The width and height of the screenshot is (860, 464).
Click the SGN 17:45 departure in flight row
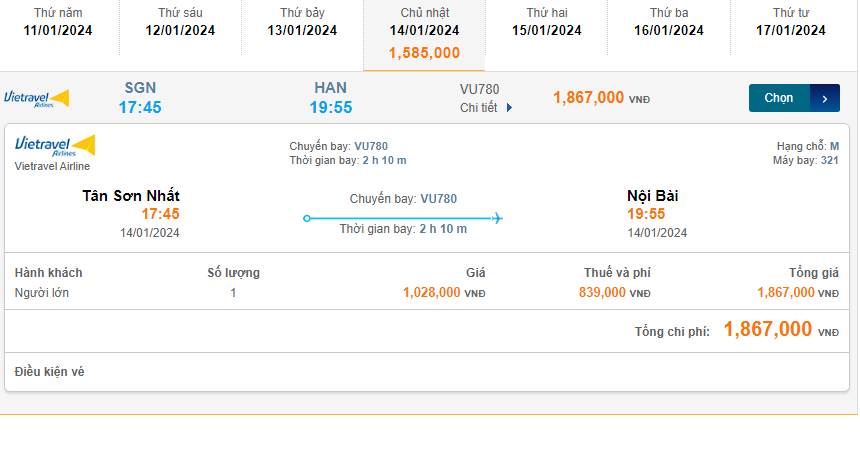pyautogui.click(x=140, y=98)
